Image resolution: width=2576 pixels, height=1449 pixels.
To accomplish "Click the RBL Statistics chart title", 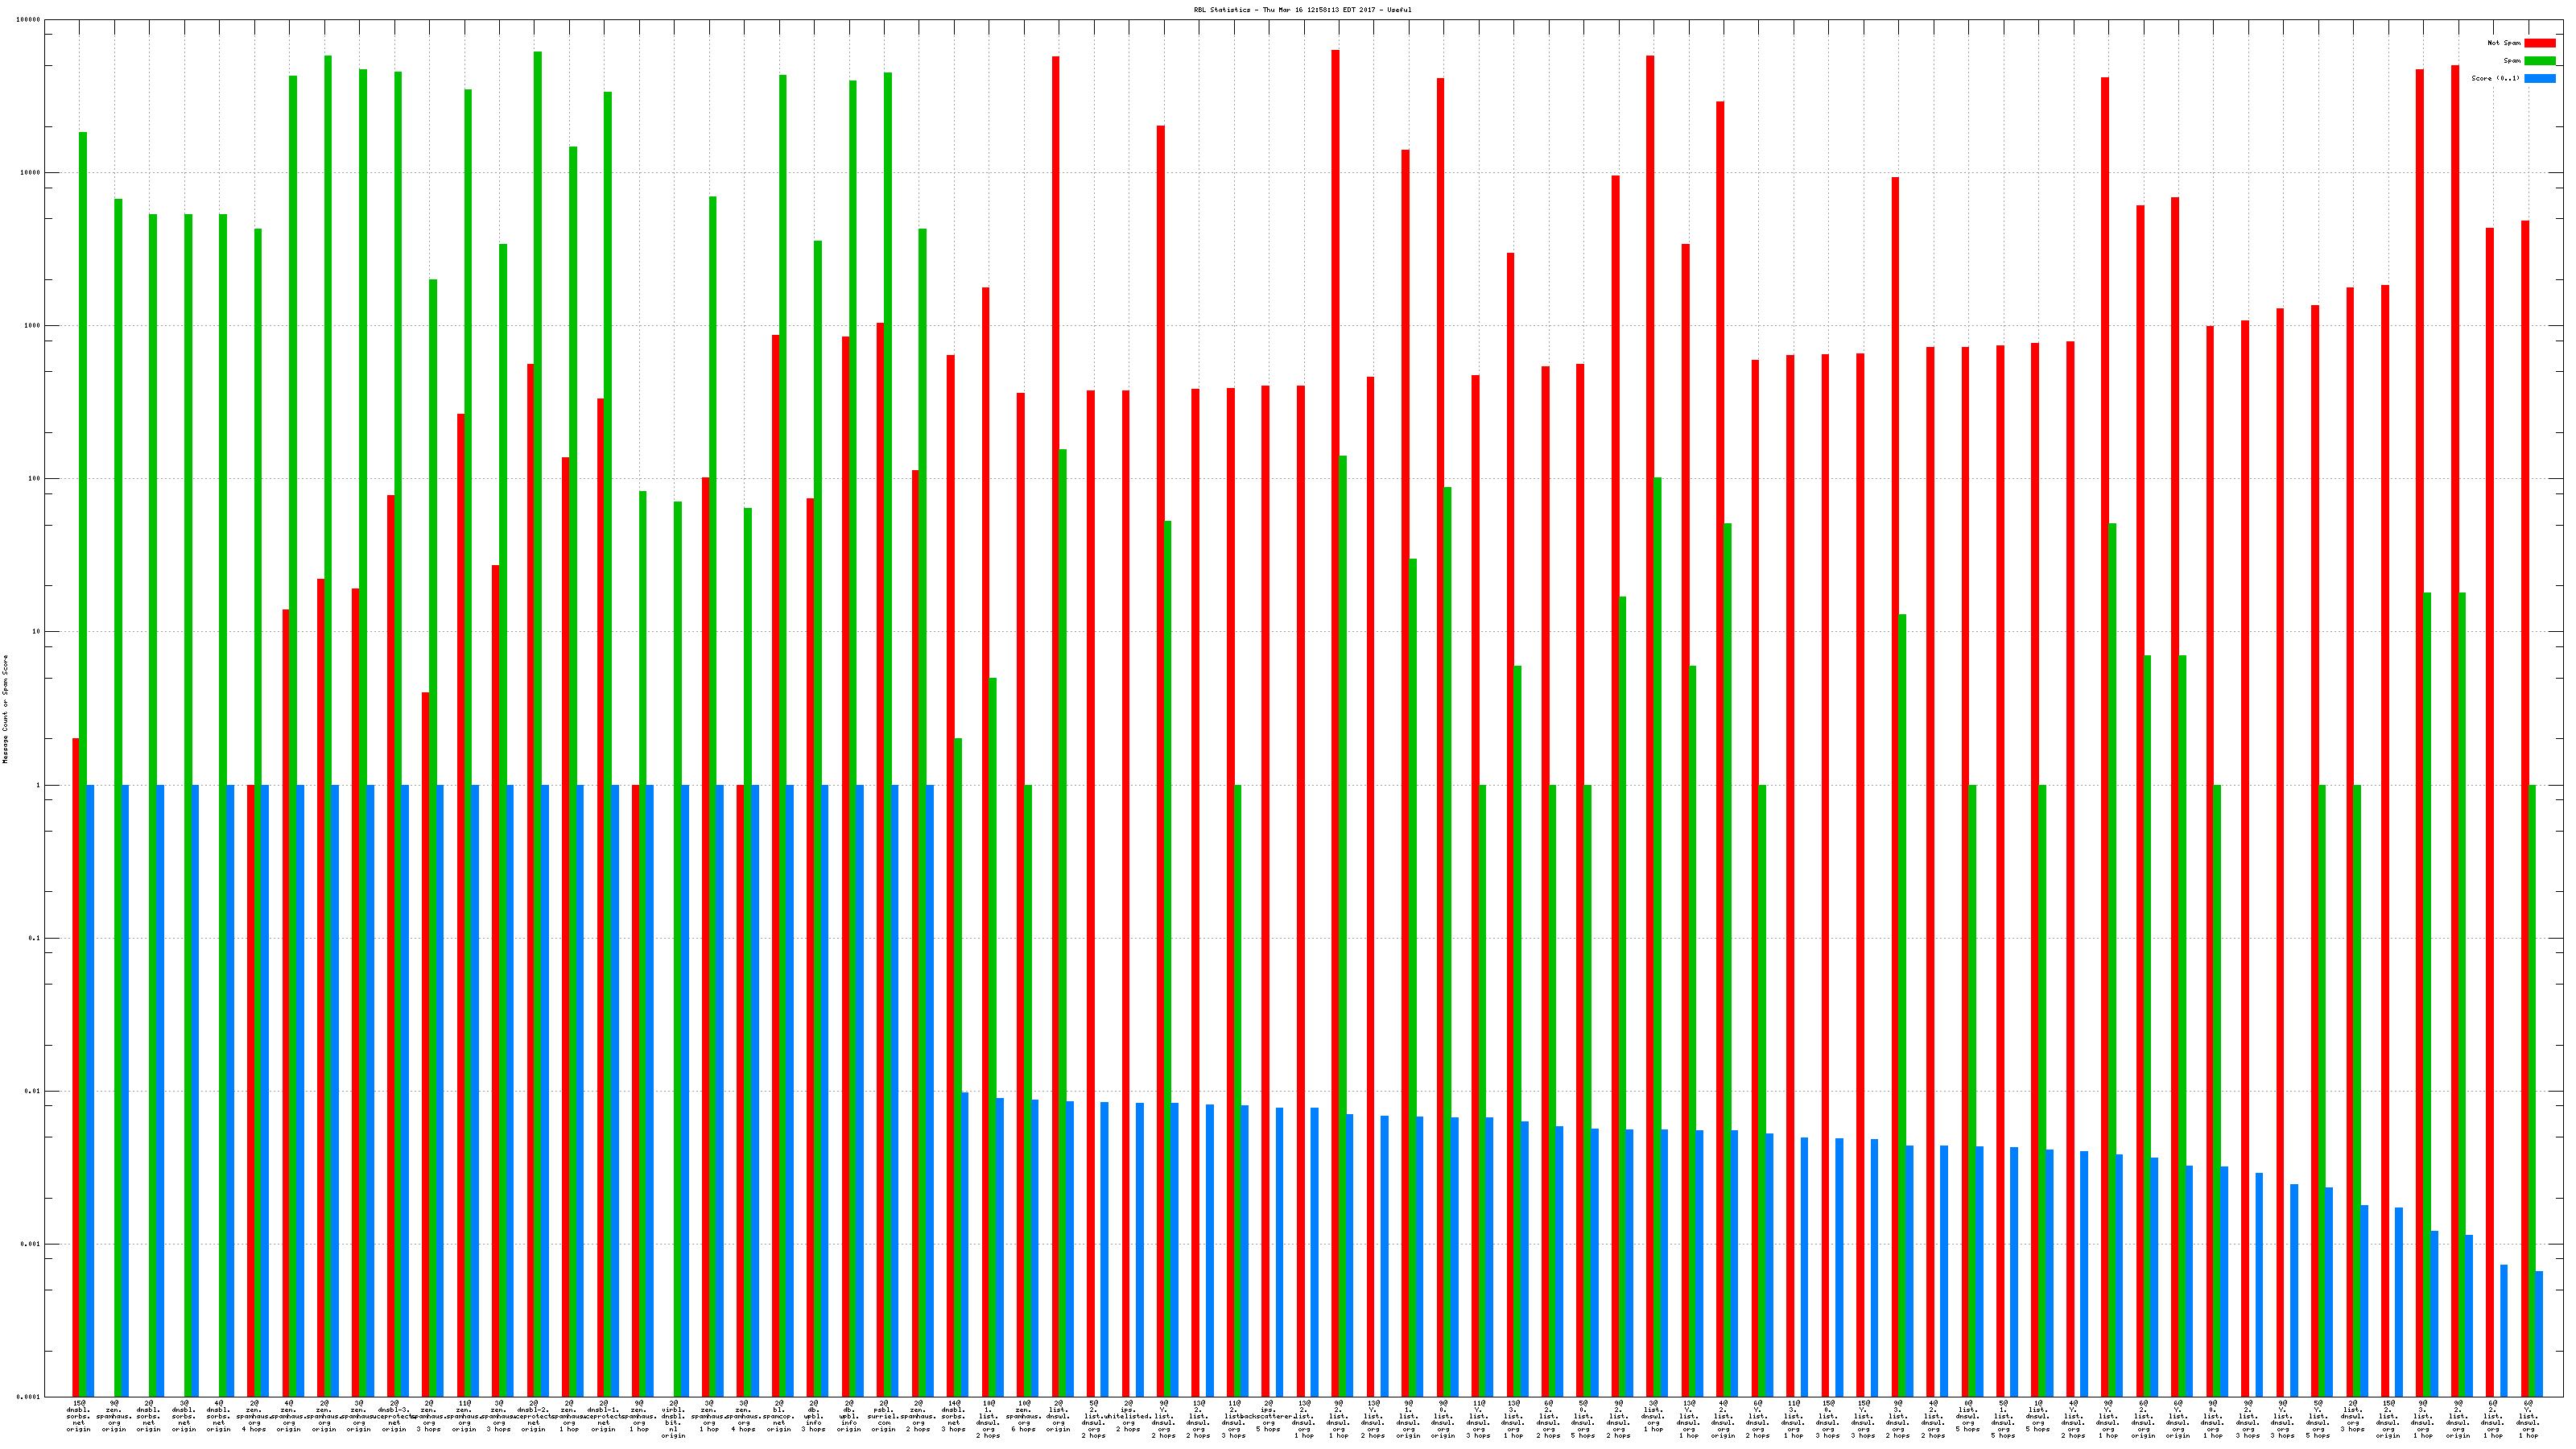I will tap(1302, 10).
